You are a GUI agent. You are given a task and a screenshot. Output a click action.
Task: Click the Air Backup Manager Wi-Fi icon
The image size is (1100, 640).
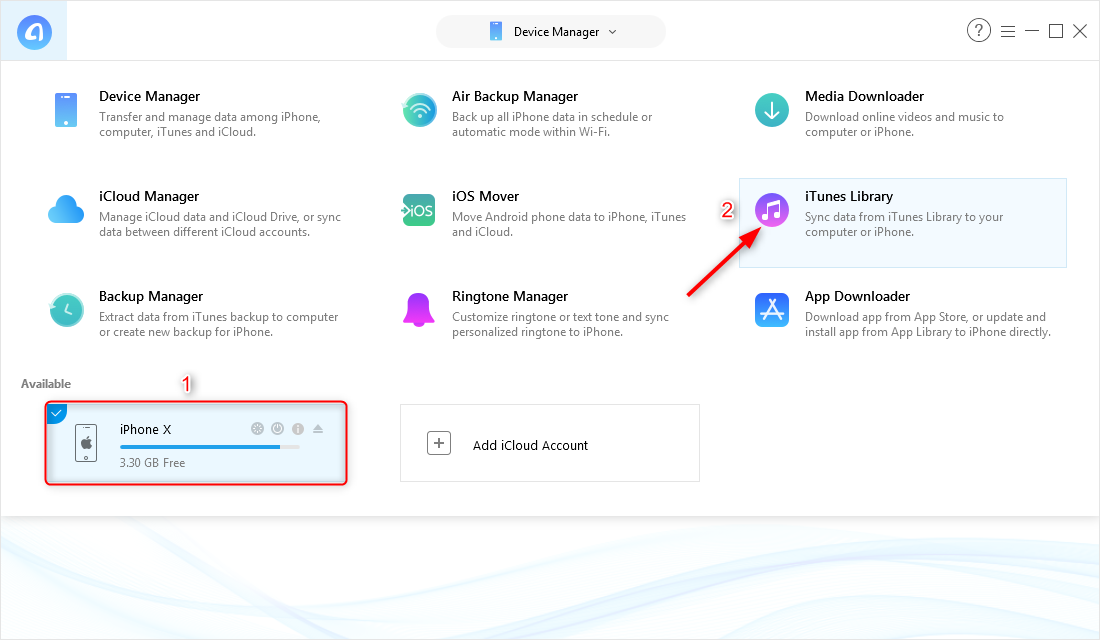(420, 110)
